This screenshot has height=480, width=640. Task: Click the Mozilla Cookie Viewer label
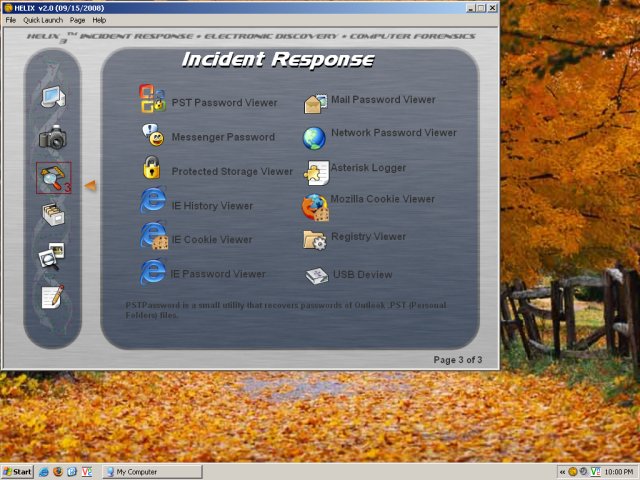(x=382, y=199)
